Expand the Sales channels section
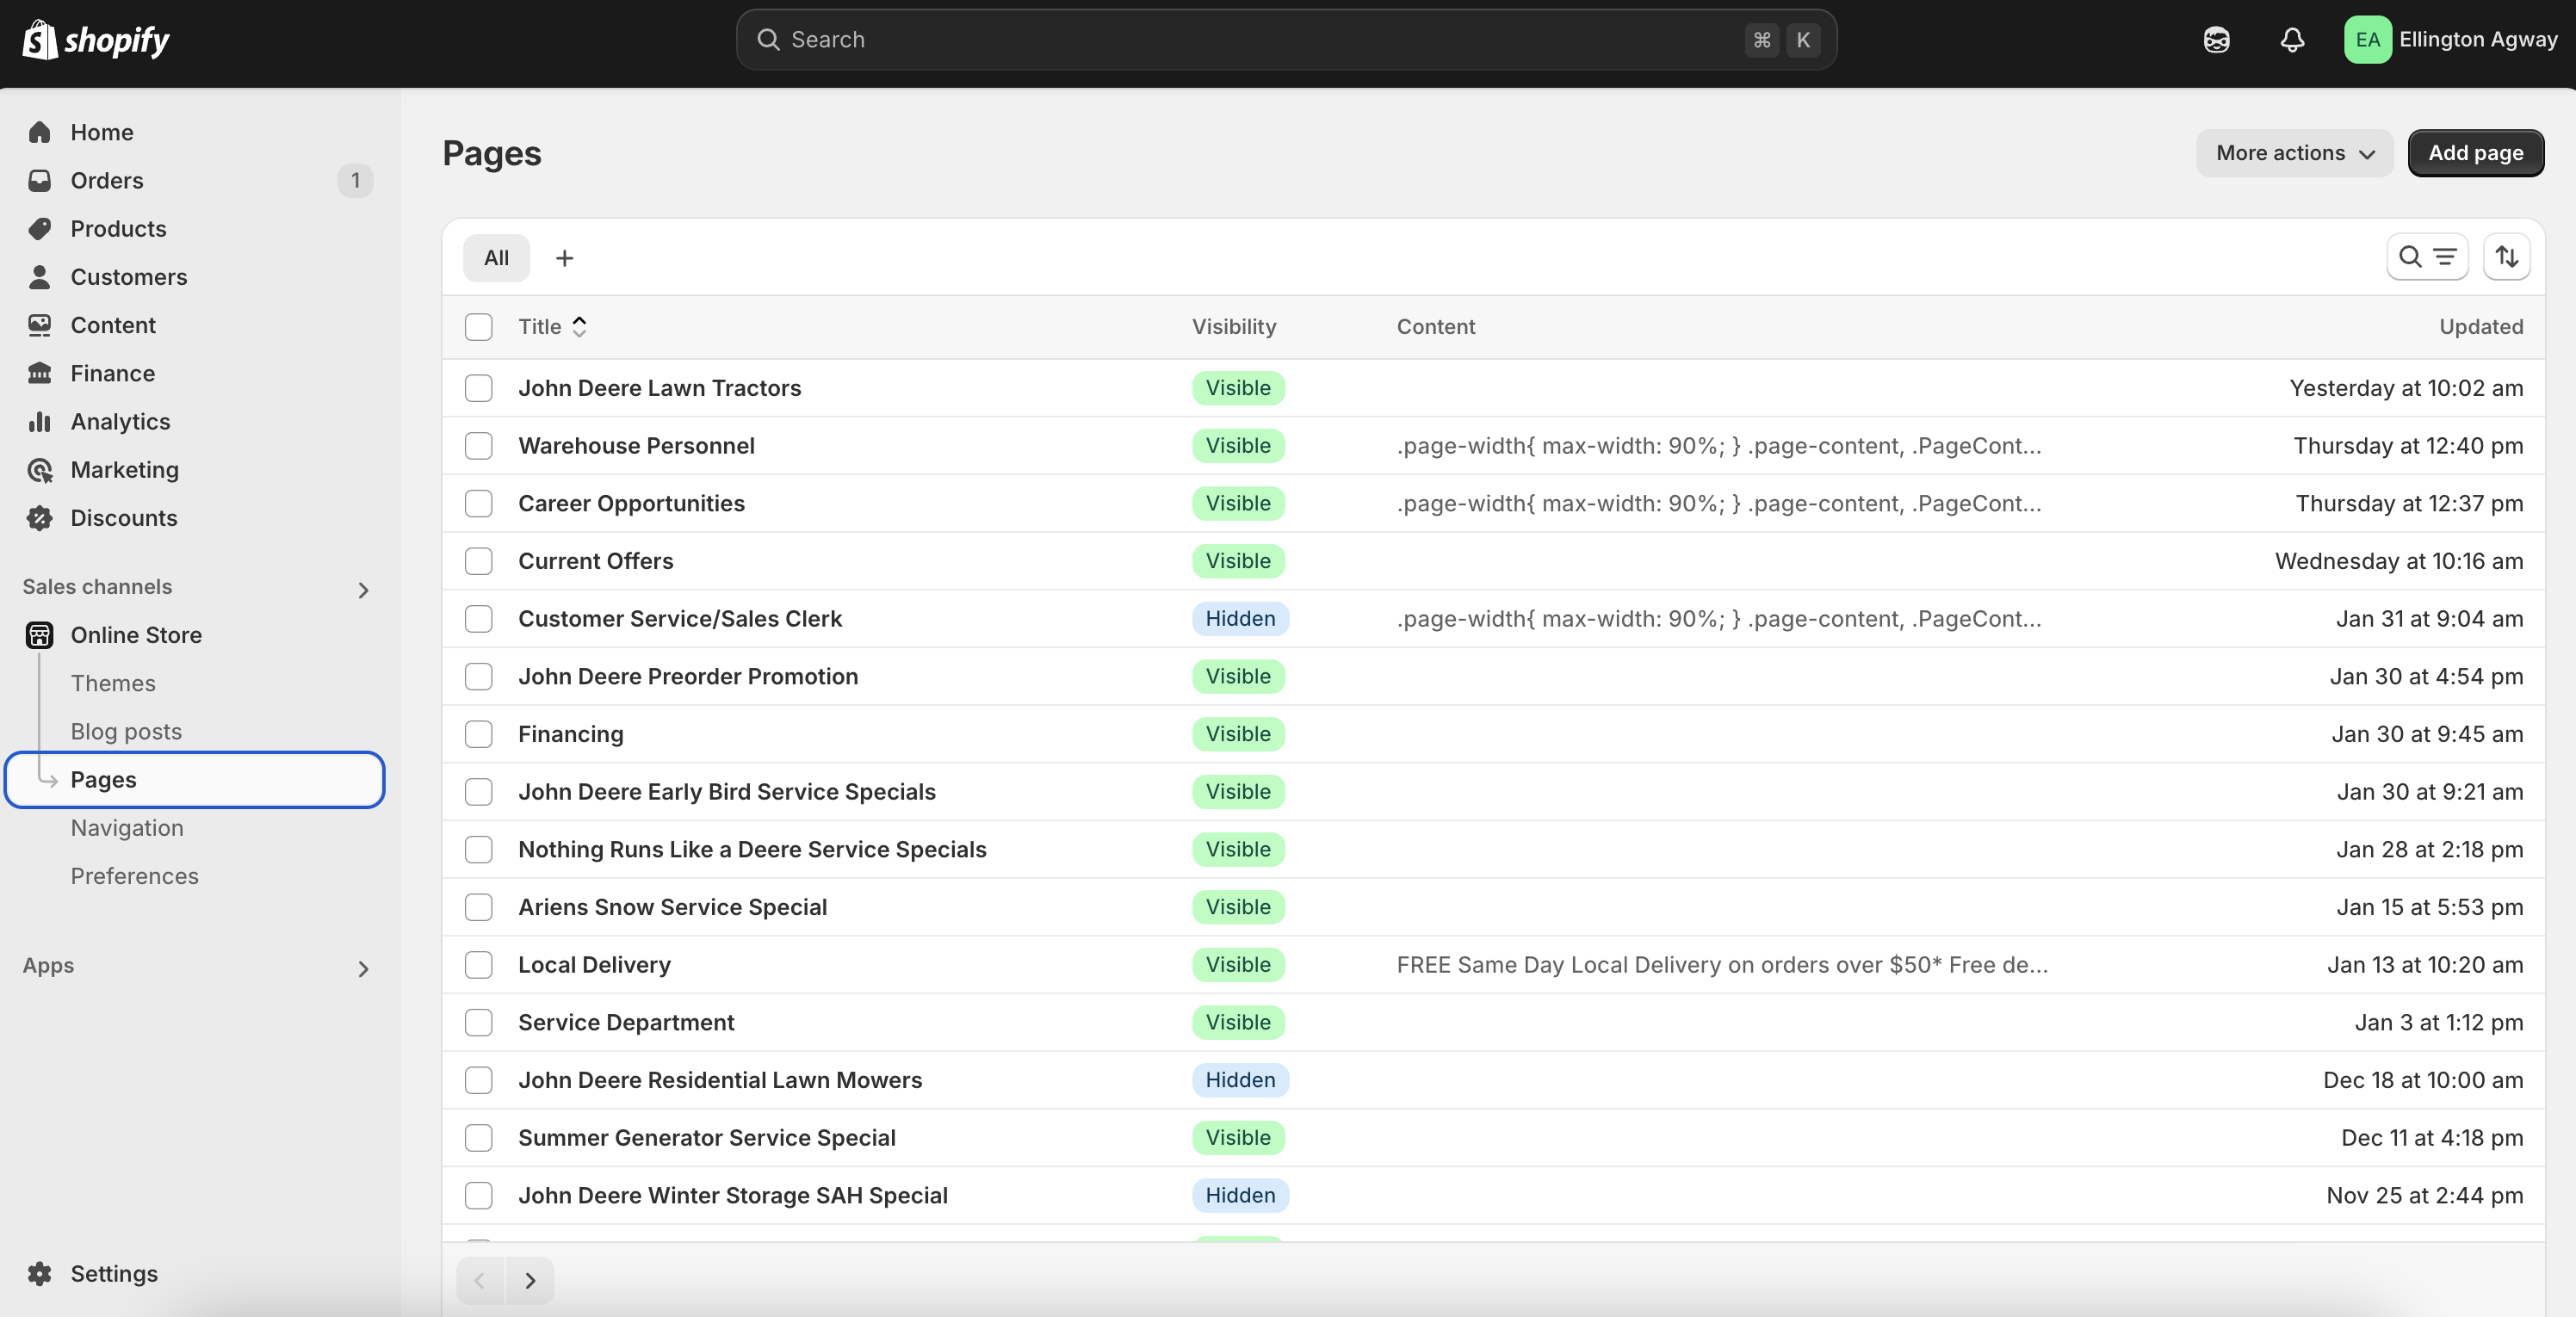2576x1317 pixels. pos(363,590)
